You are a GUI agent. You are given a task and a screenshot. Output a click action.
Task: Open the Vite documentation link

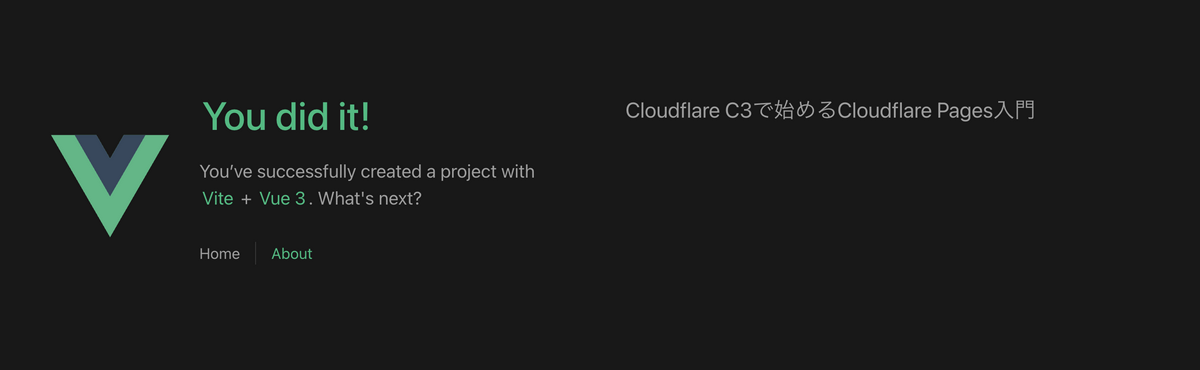(x=217, y=198)
